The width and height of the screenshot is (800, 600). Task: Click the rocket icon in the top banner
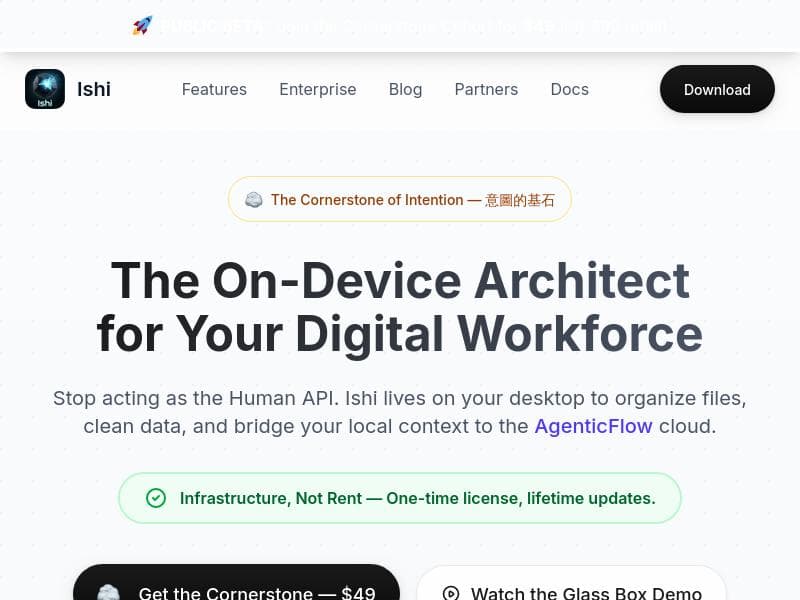click(x=142, y=26)
